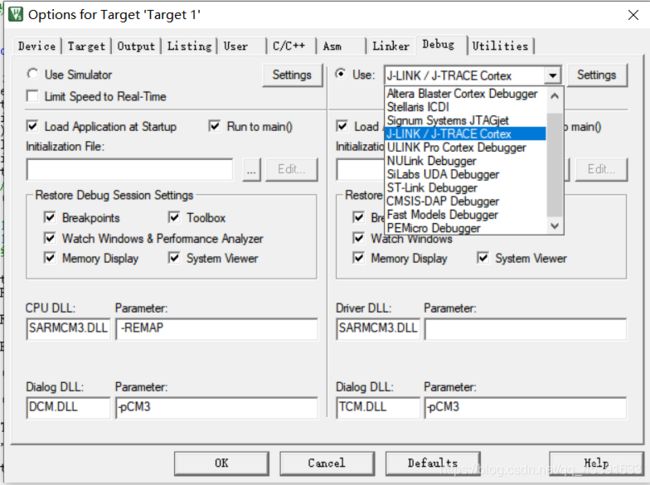Toggle hardware System Viewer checkbox
The width and height of the screenshot is (650, 485).
pyautogui.click(x=483, y=257)
